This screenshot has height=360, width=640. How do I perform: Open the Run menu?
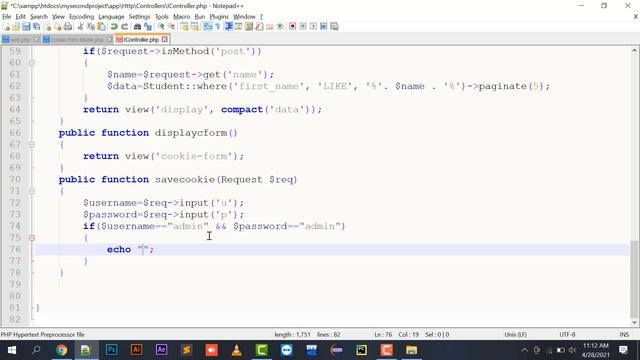200,17
